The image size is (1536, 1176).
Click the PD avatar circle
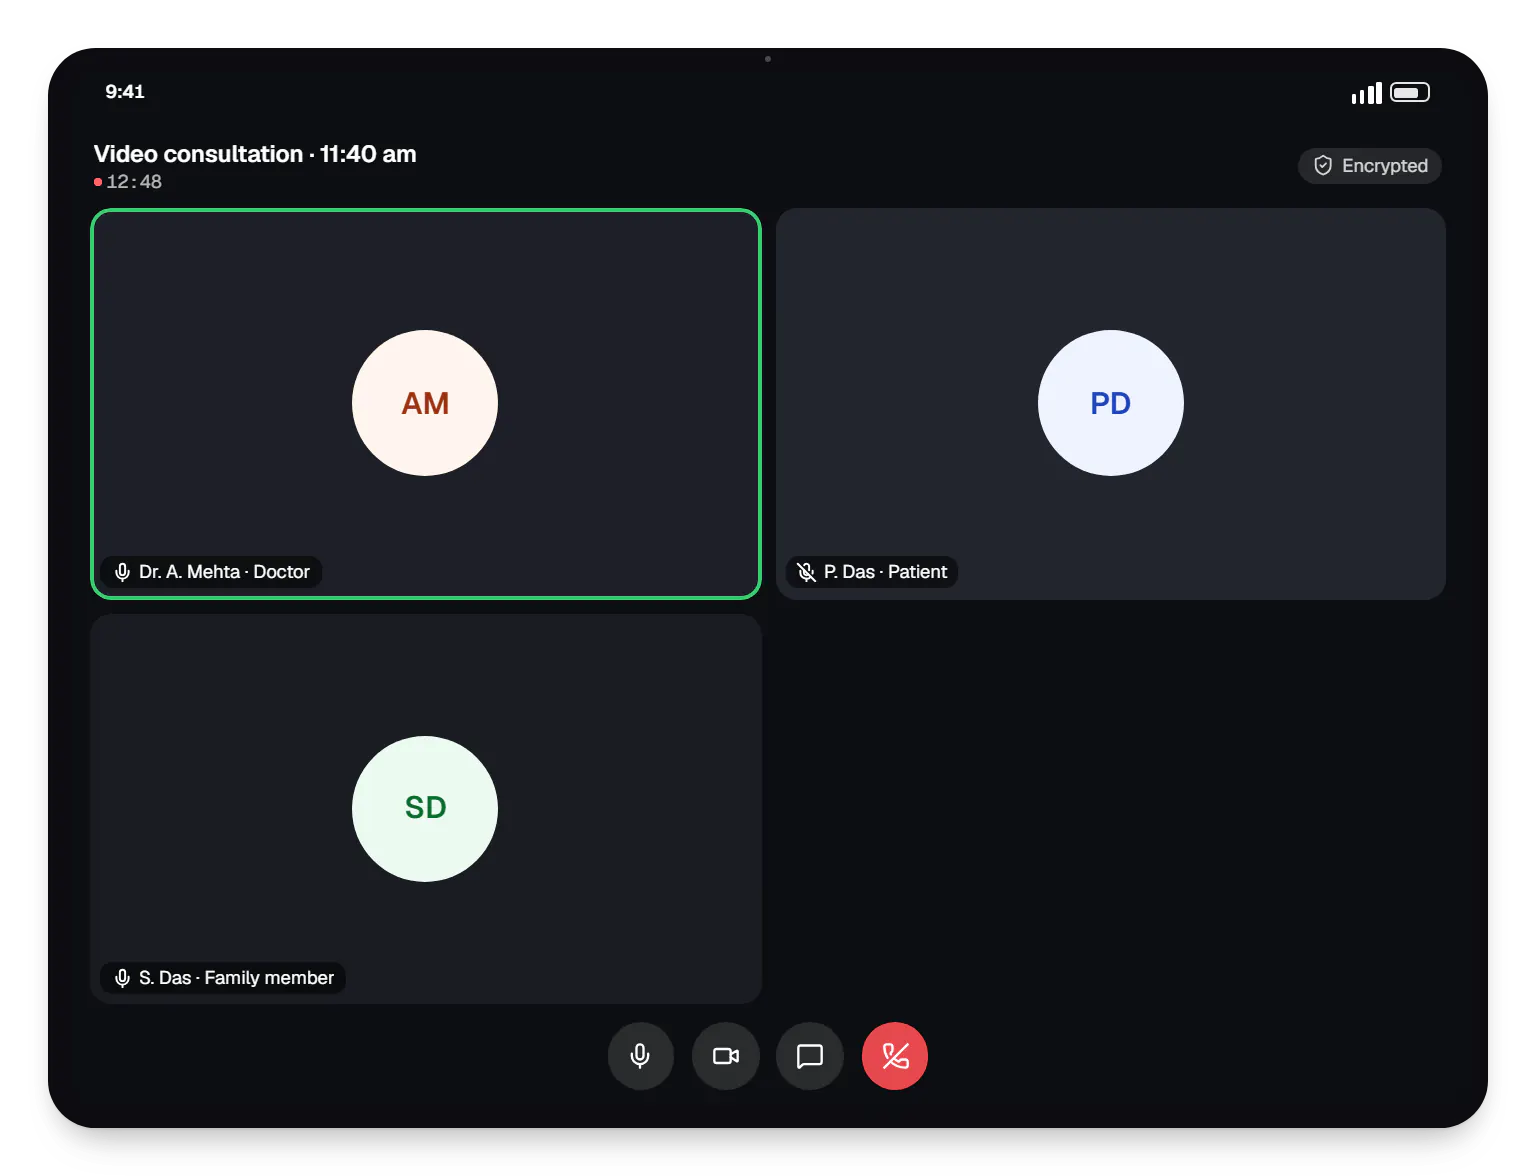click(x=1111, y=403)
